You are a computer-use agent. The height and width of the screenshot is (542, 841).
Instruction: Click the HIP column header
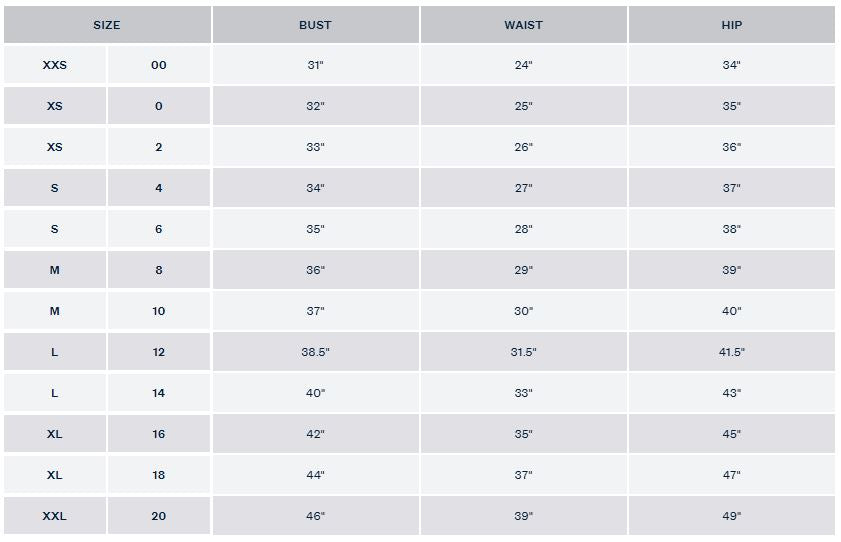click(x=732, y=25)
